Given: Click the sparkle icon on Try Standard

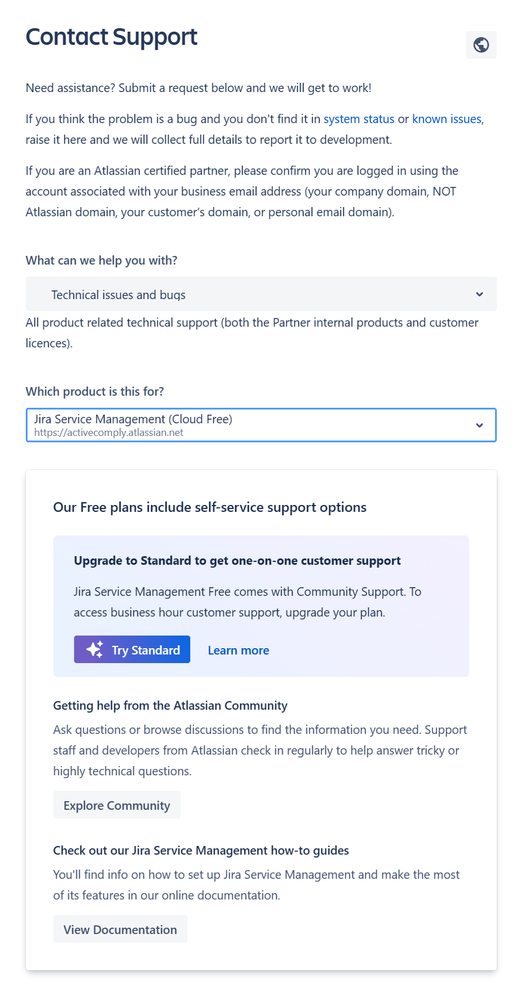Looking at the screenshot, I should (x=94, y=649).
